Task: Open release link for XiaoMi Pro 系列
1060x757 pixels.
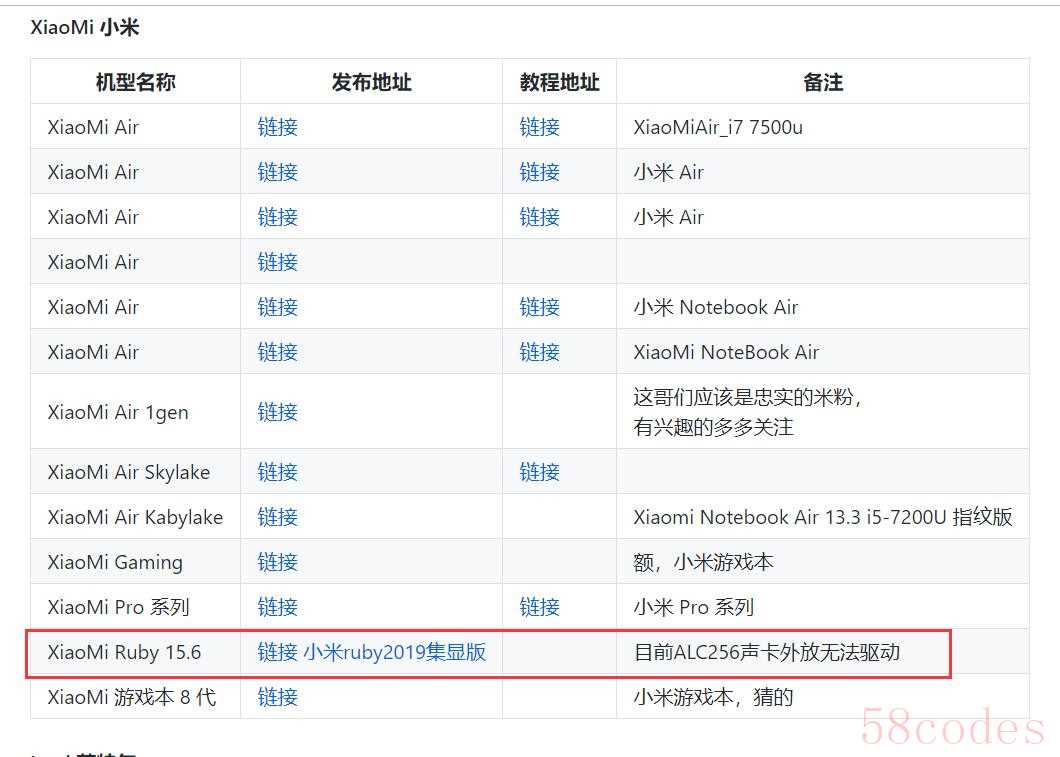Action: (277, 607)
